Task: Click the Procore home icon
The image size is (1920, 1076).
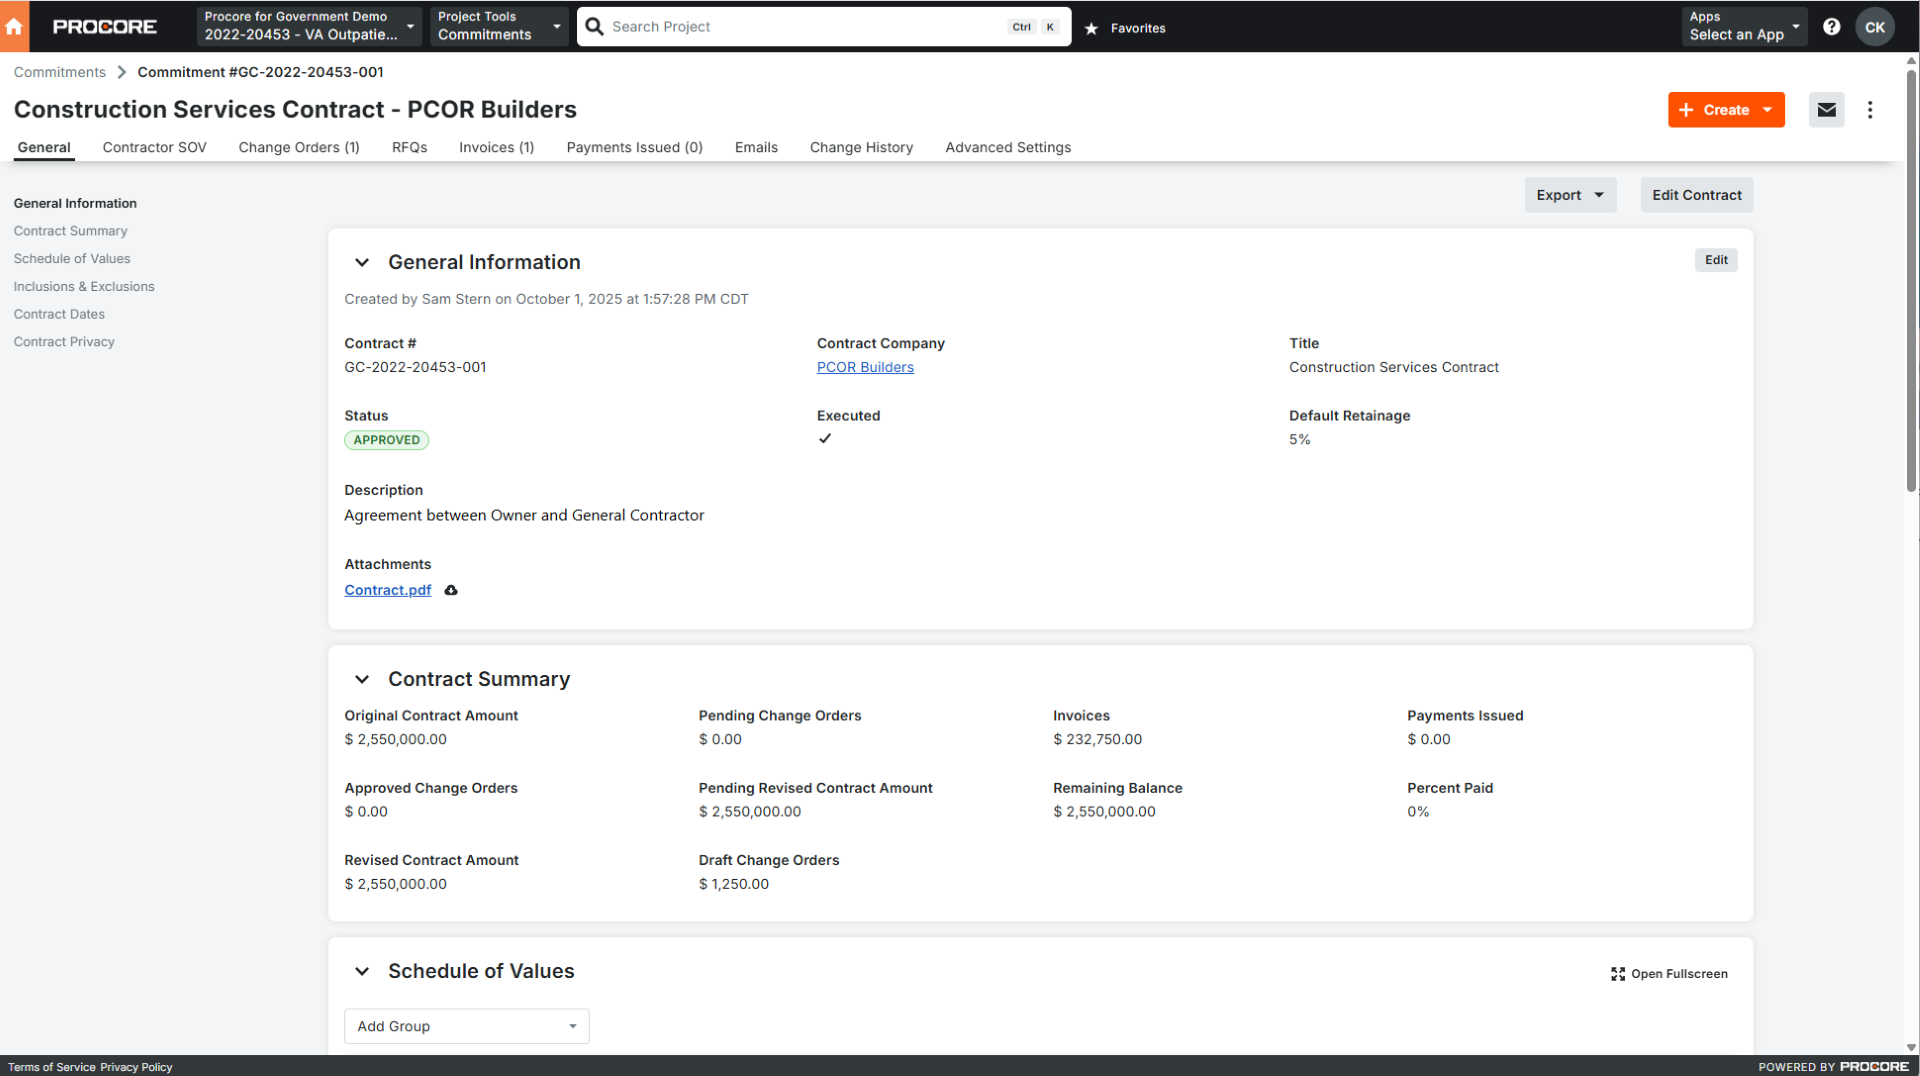Action: (14, 26)
